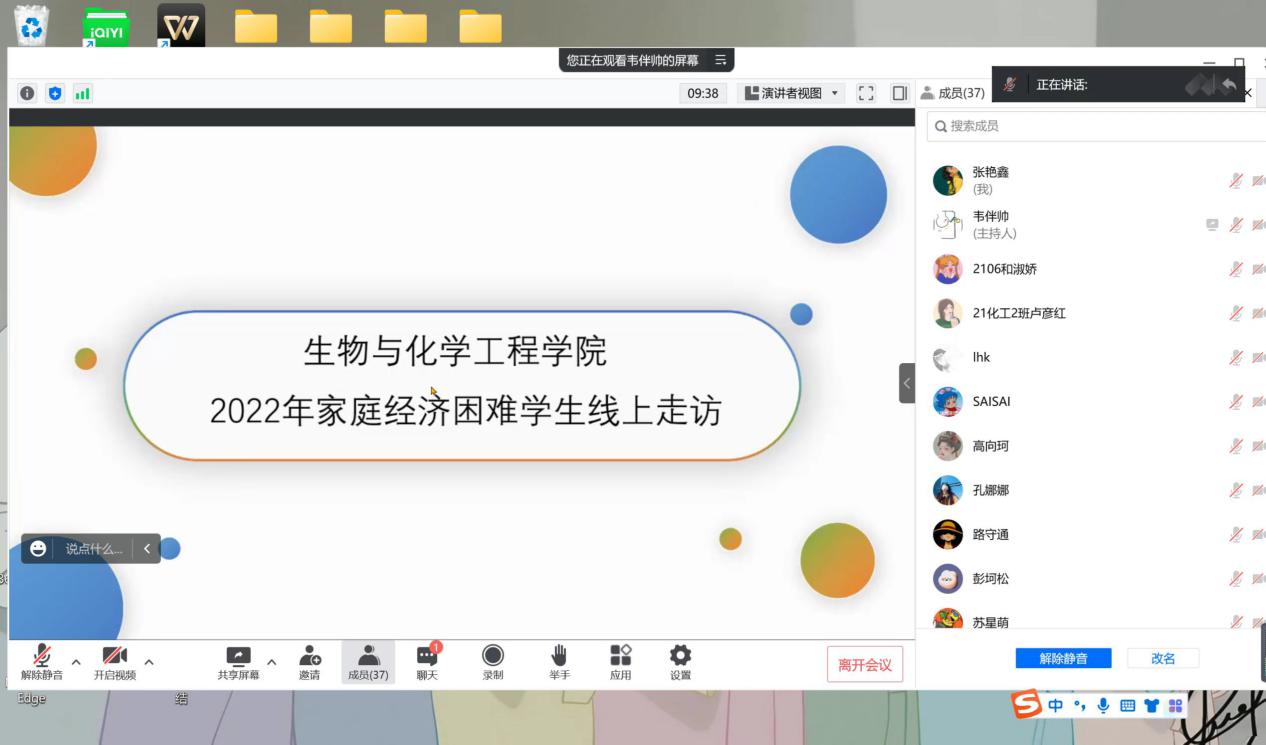1266x745 pixels.
Task: Raise your hand using 举手
Action: (558, 661)
